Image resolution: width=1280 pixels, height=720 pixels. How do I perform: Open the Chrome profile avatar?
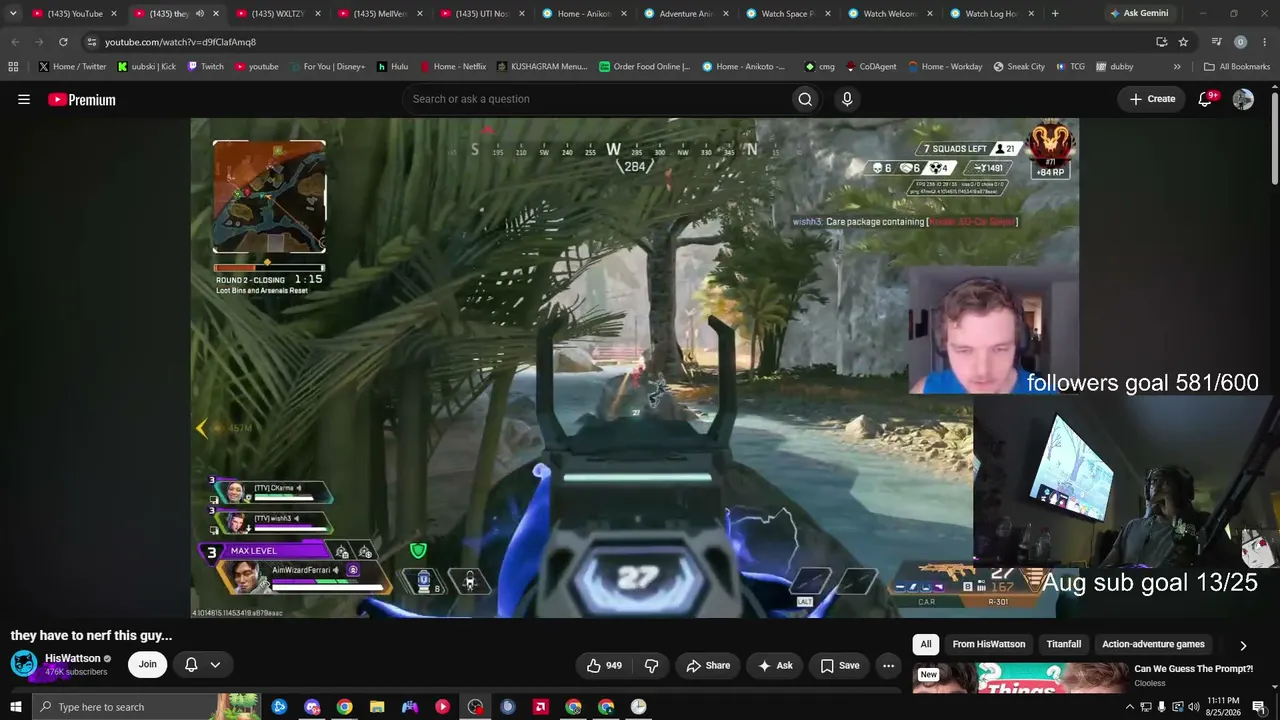1240,42
